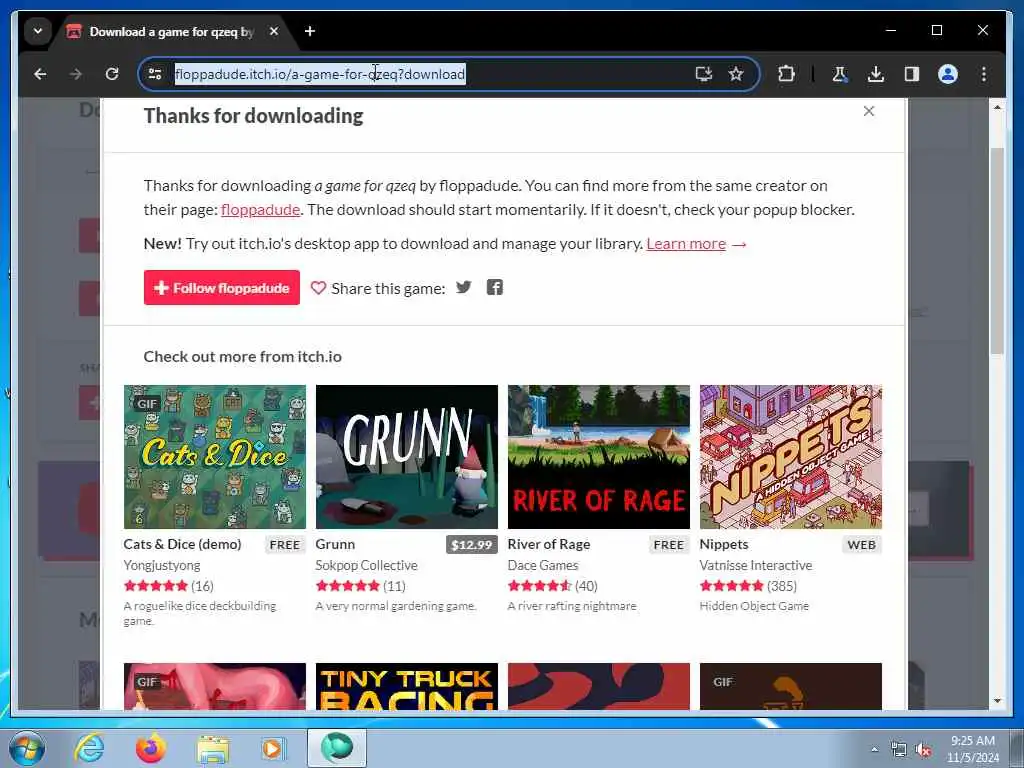Click the Tiny Truck Racing thumbnail
Image resolution: width=1024 pixels, height=768 pixels.
[407, 686]
